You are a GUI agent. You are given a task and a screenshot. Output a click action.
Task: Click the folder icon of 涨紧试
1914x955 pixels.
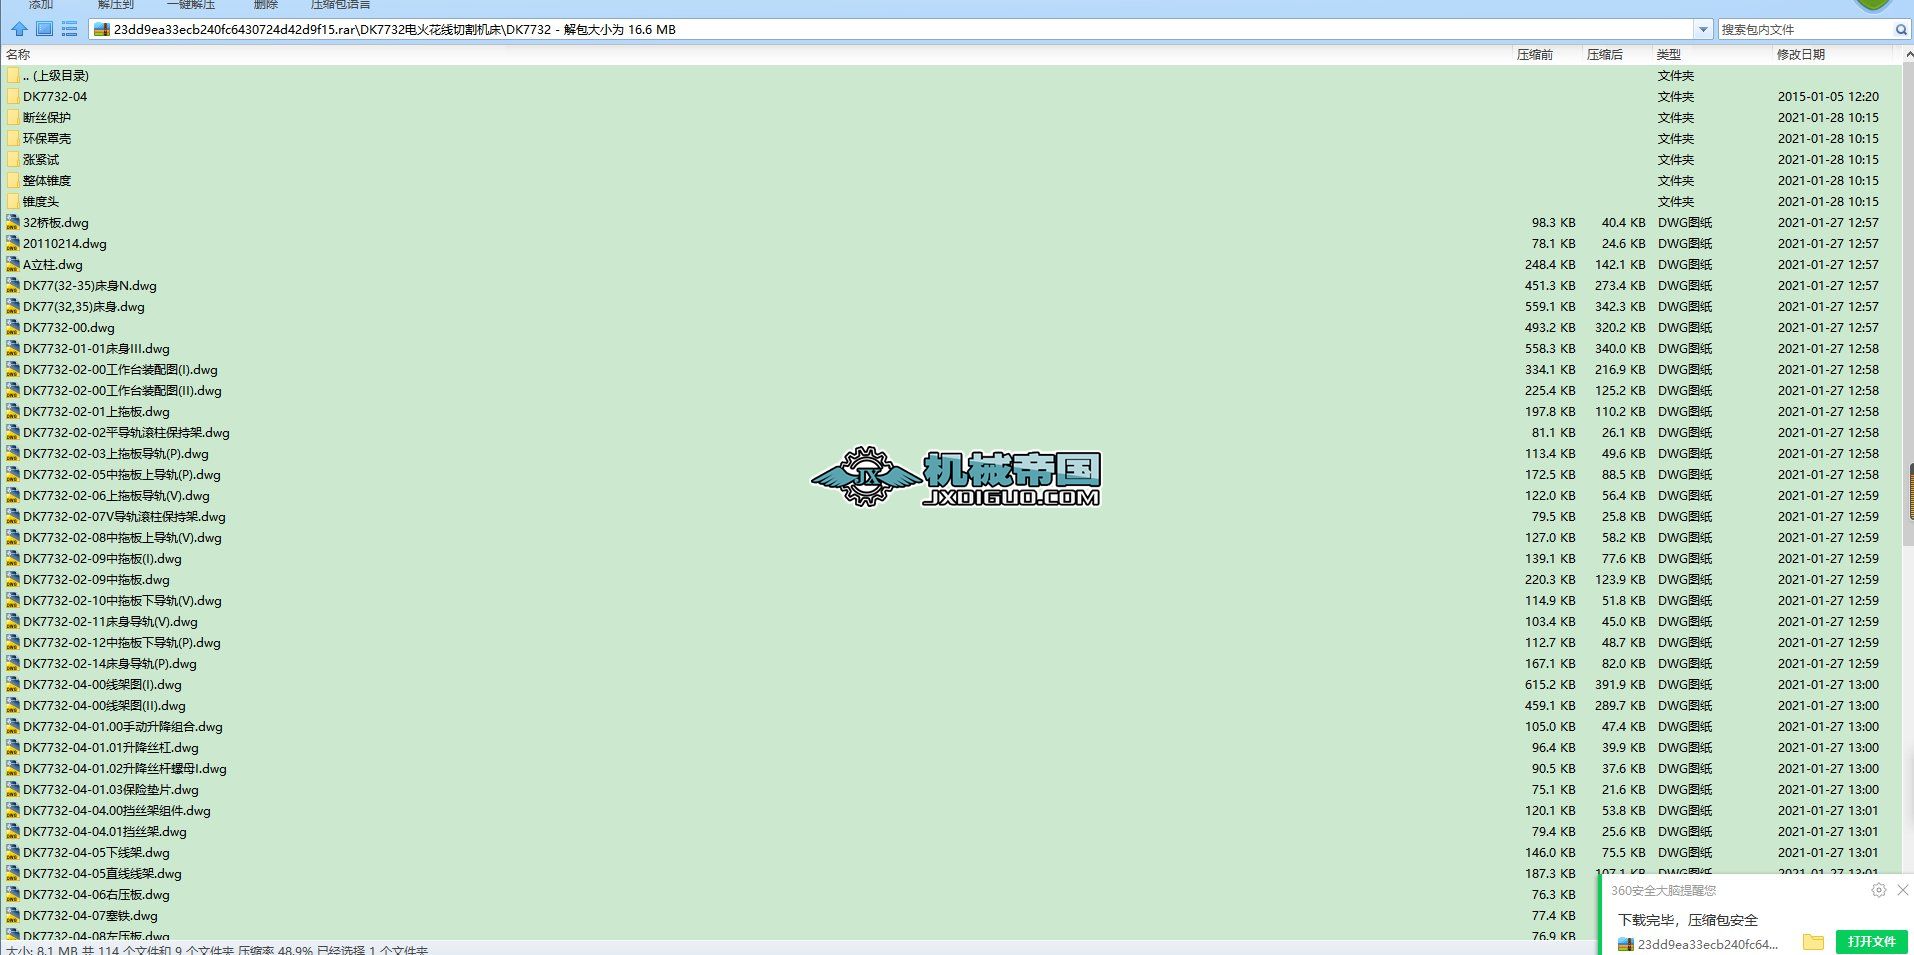tap(13, 160)
